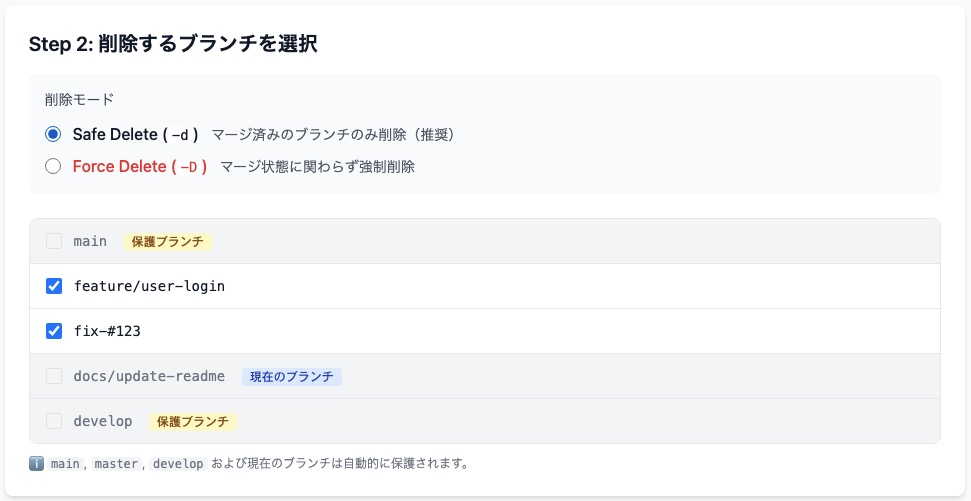Select the Force Delete radio button
Viewport: 971px width, 501px height.
53,166
